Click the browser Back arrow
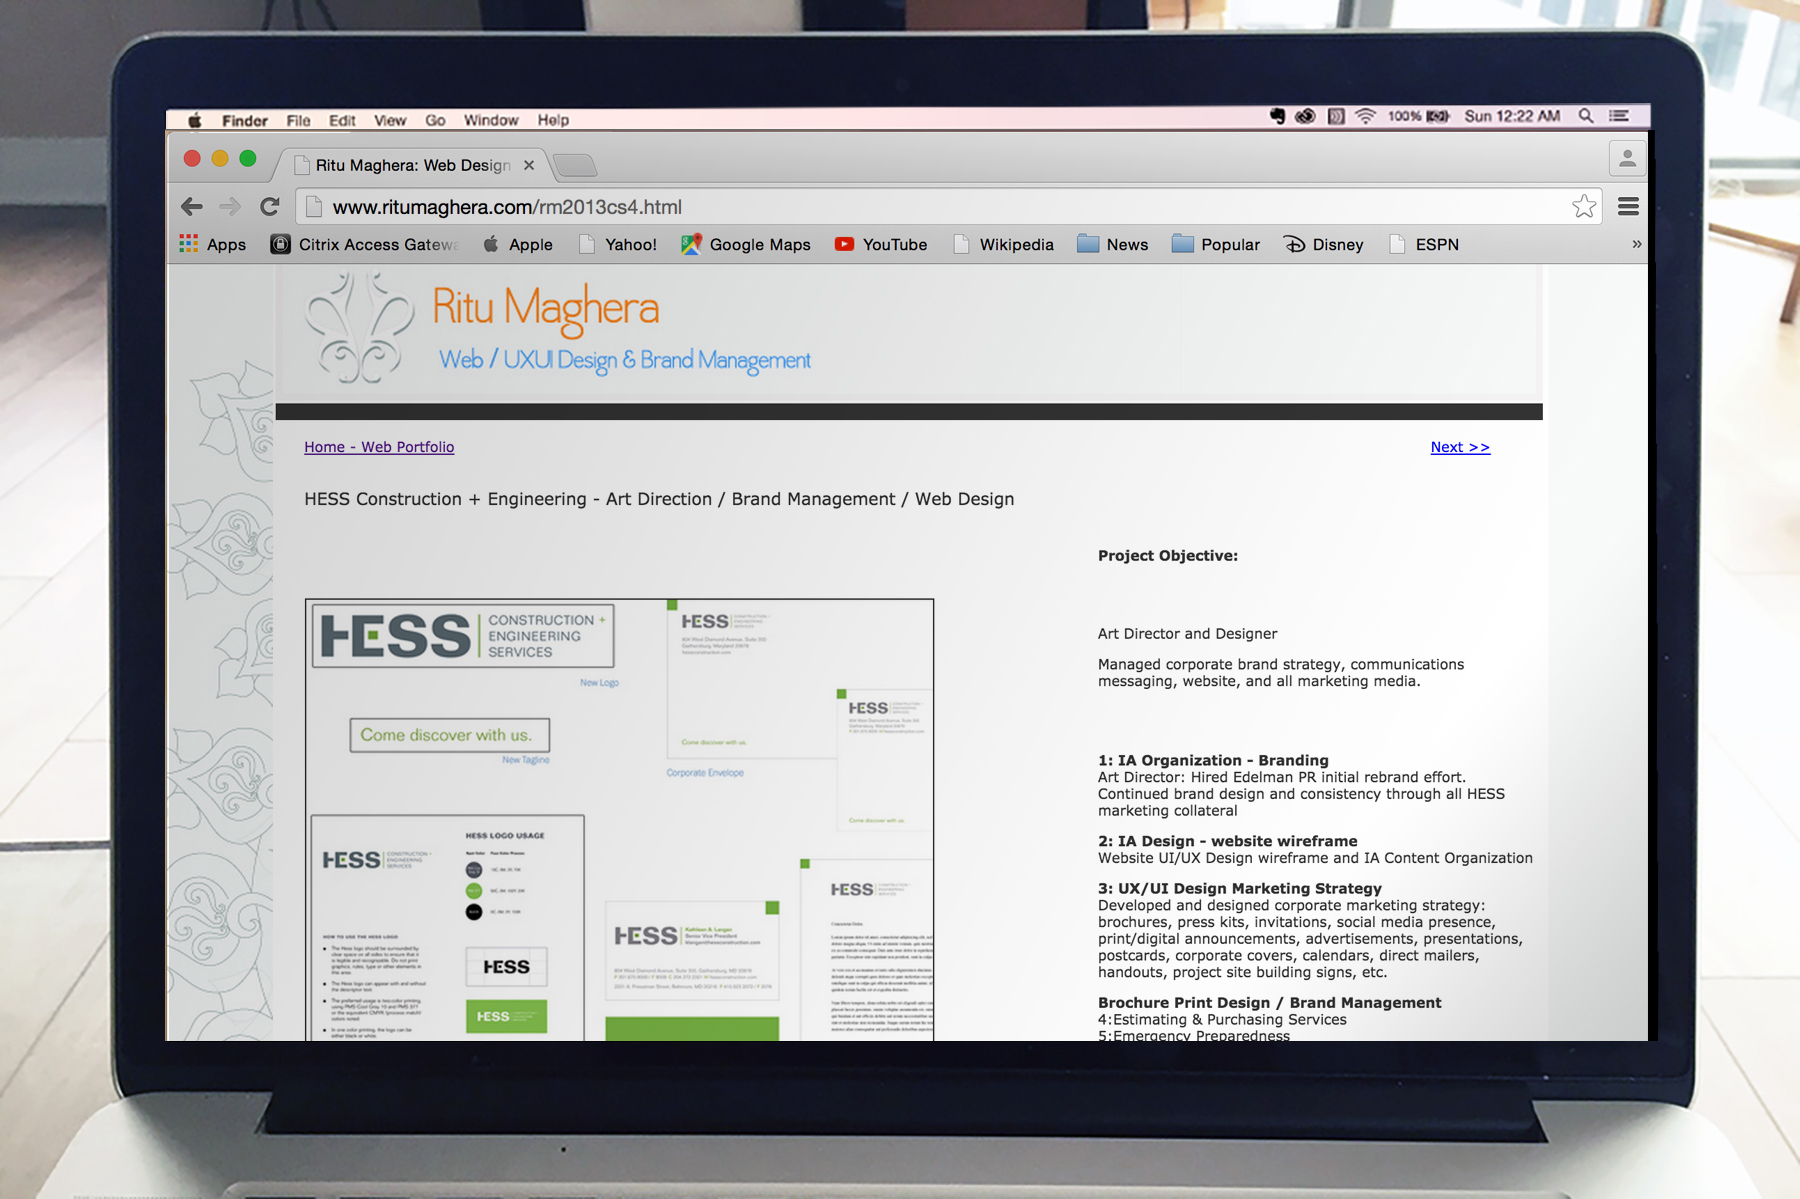This screenshot has width=1800, height=1199. (192, 207)
